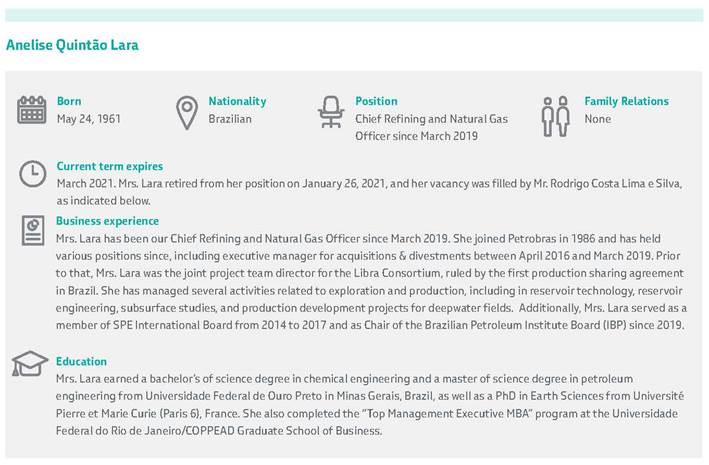This screenshot has height=465, width=709.
Task: Select the Anelise Quintão Lara name heading
Action: pyautogui.click(x=72, y=45)
